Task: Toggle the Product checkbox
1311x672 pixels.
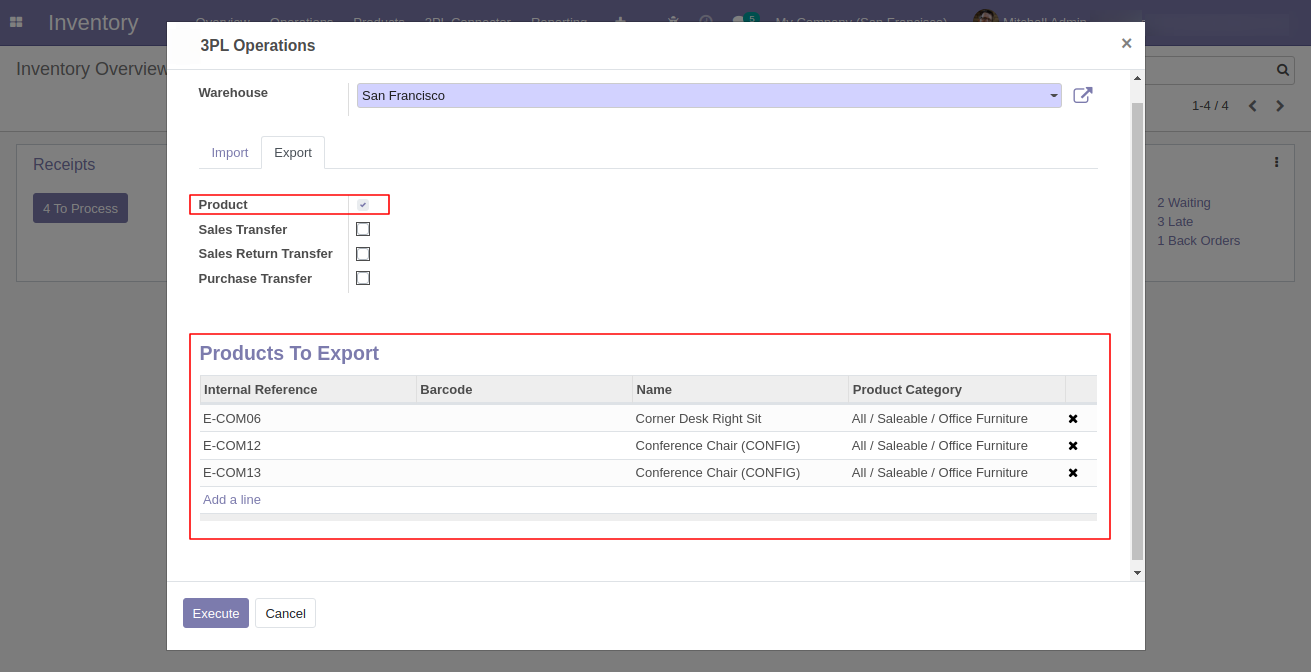Action: 363,205
